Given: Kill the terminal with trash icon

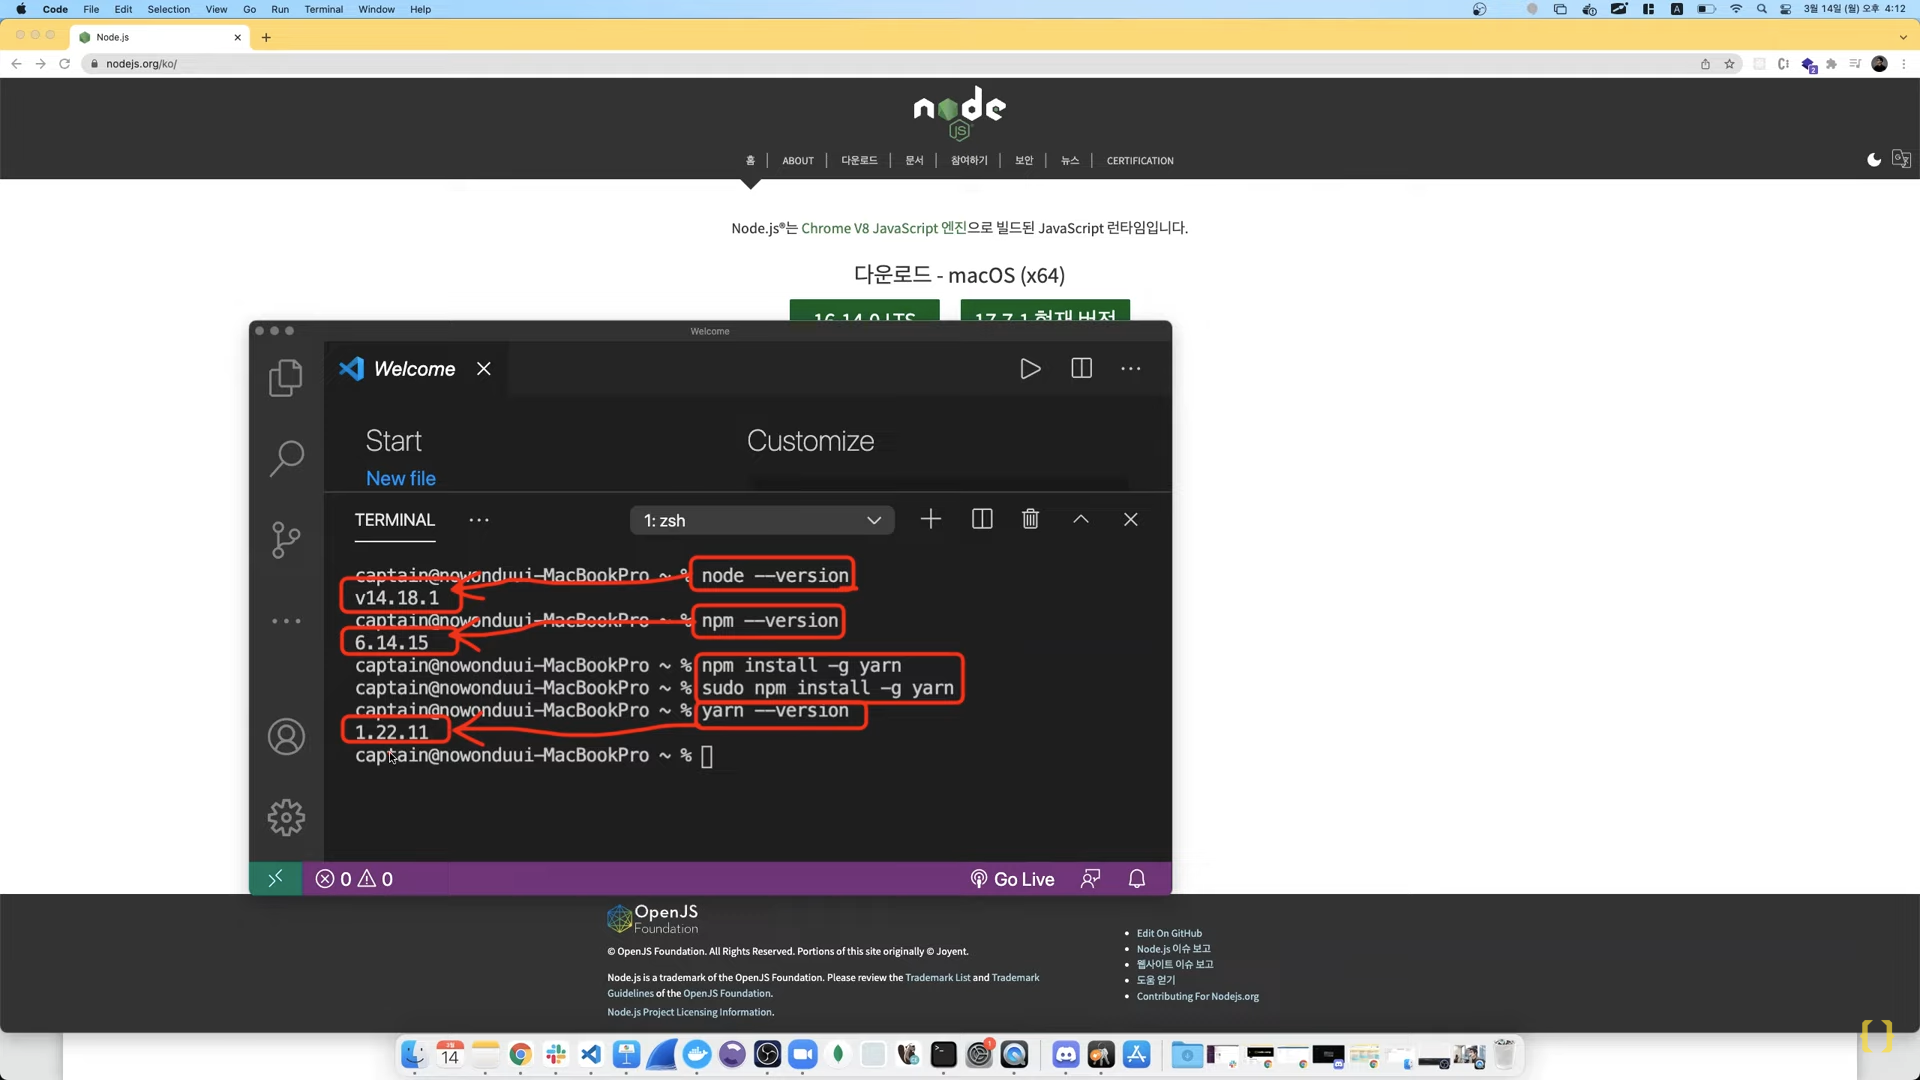Looking at the screenshot, I should 1031,519.
